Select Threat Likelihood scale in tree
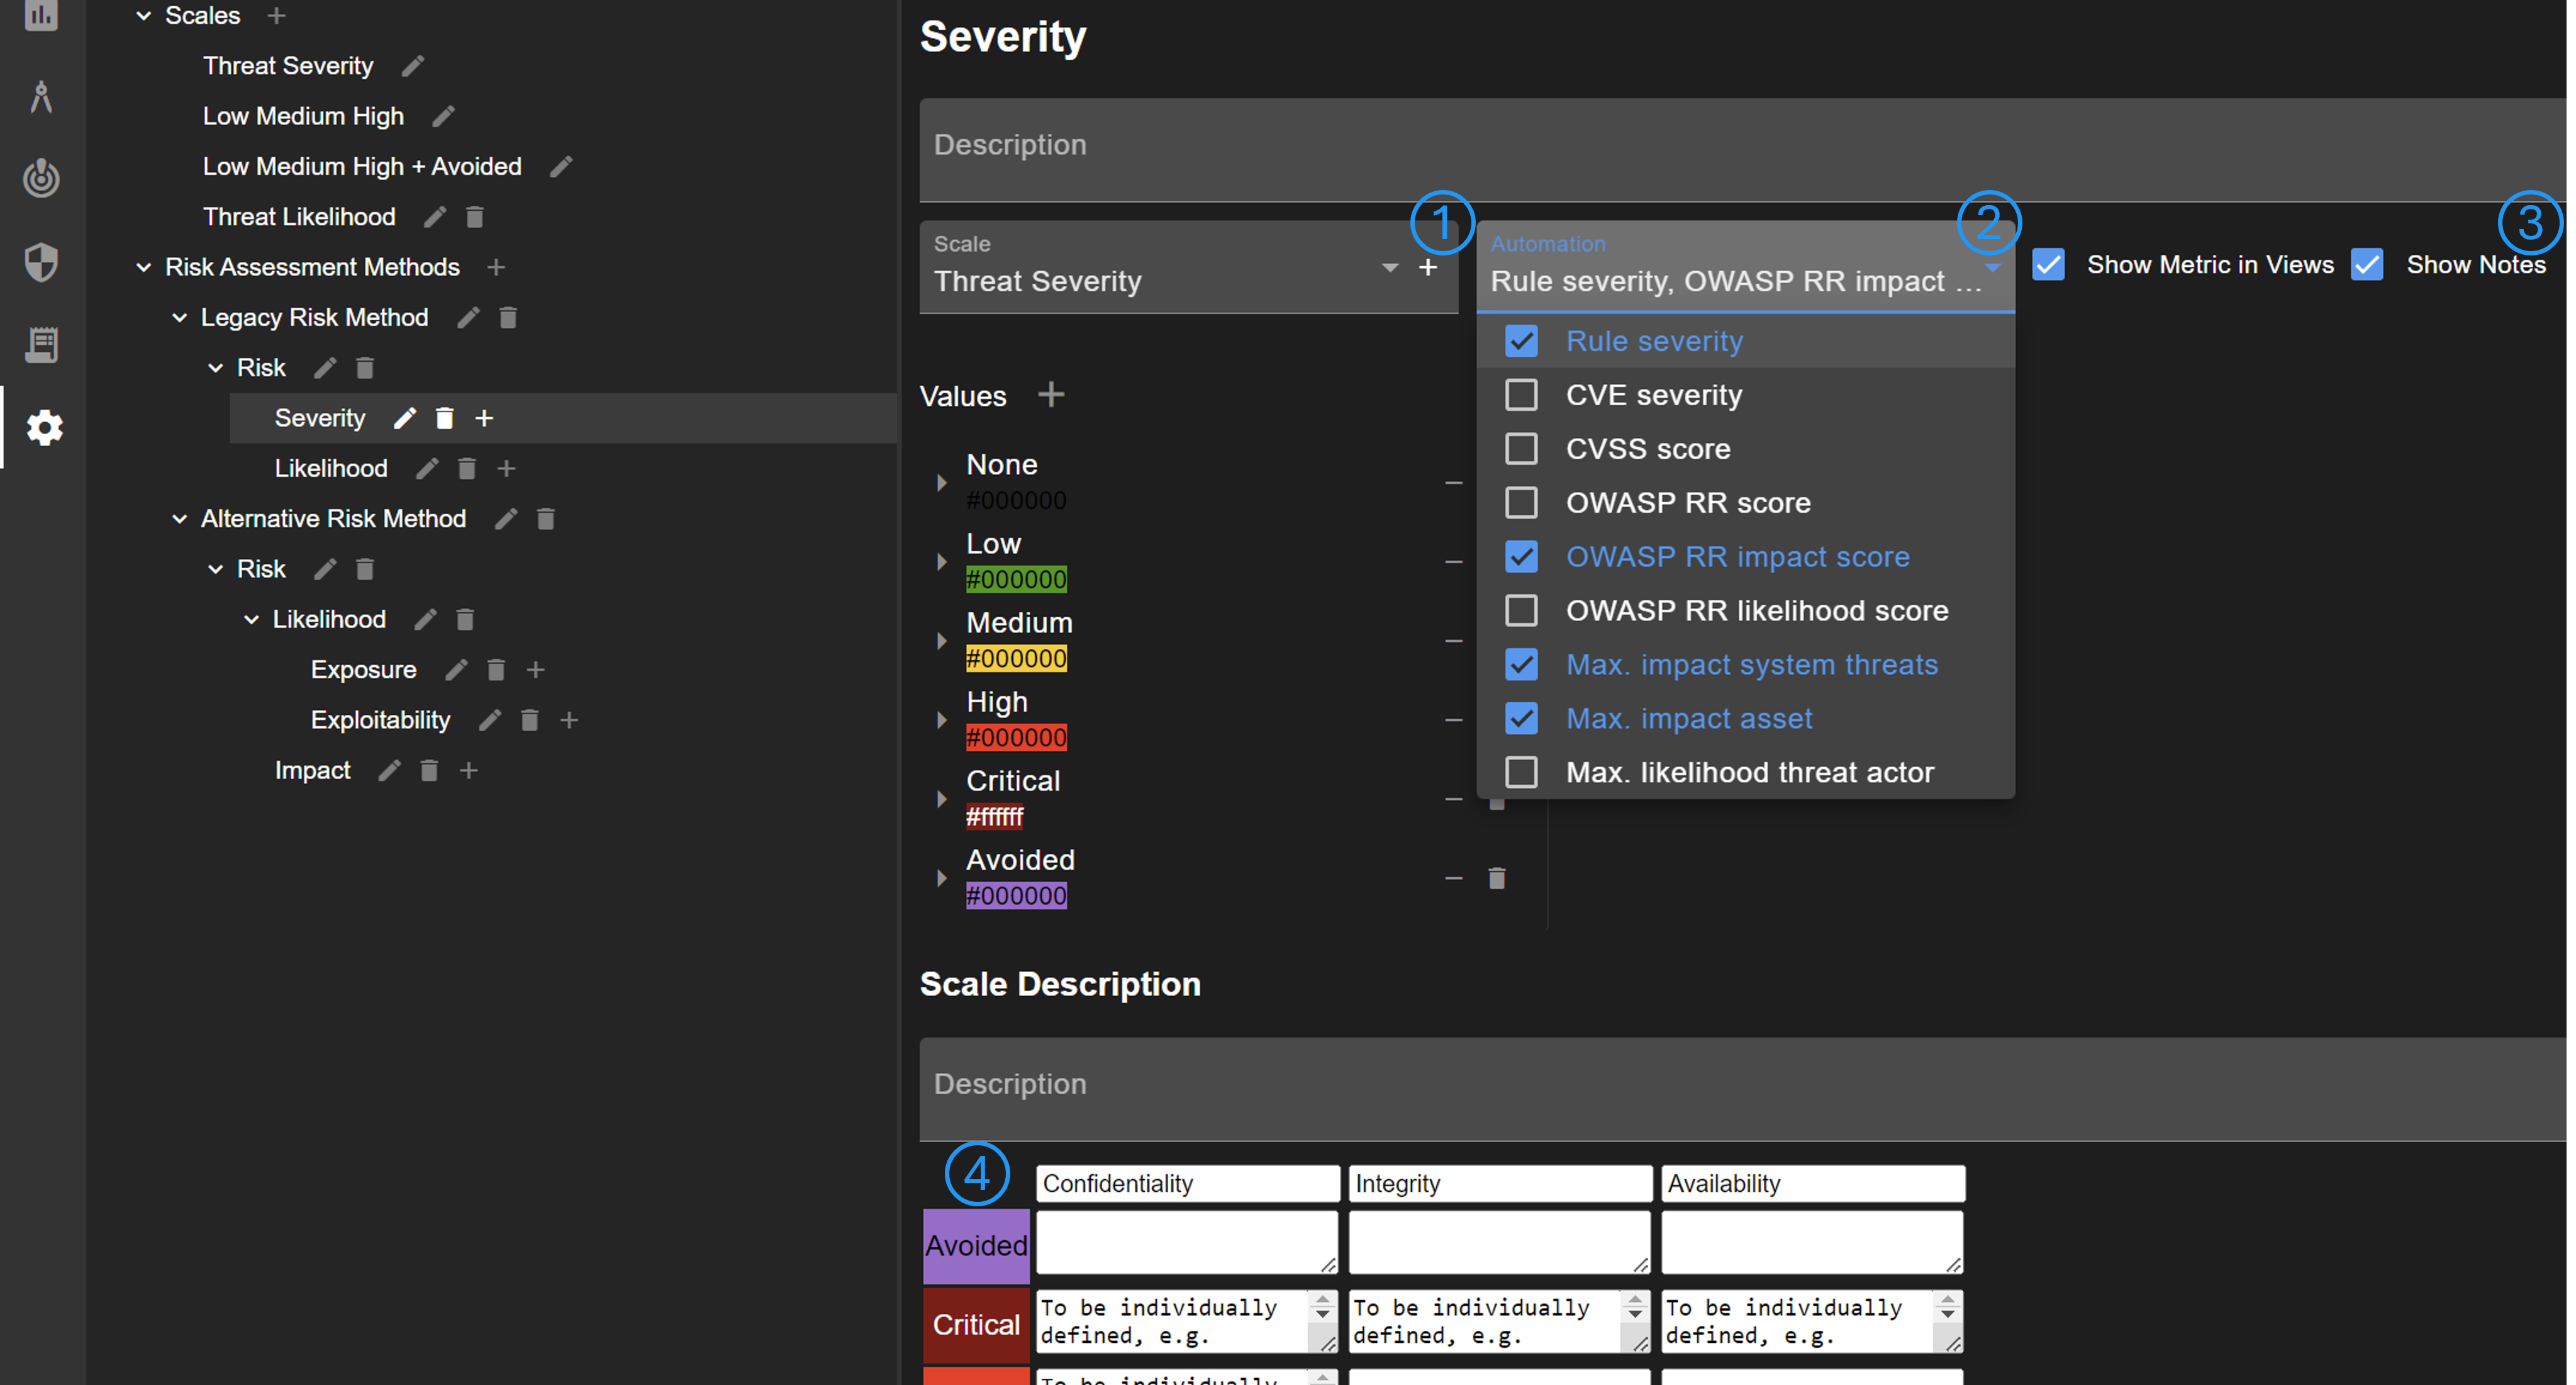Screen dimensions: 2576x1385 click(x=299, y=217)
